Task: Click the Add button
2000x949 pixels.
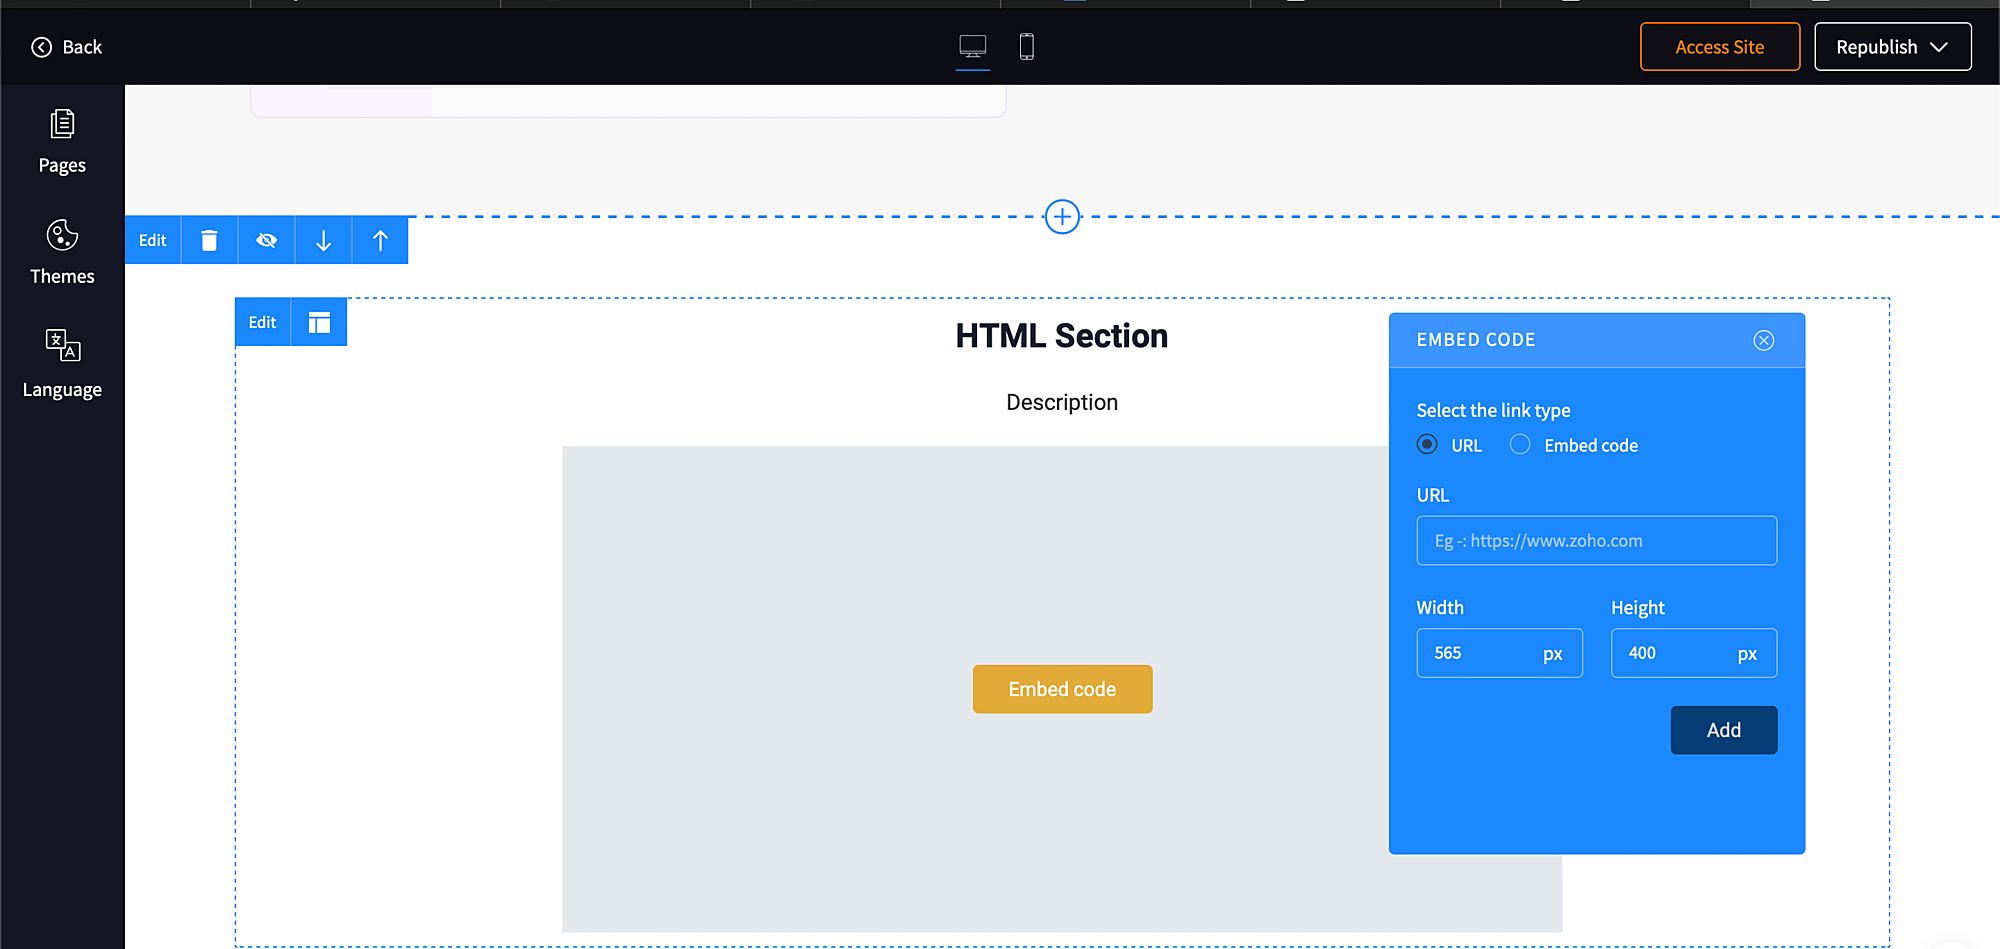Action: pyautogui.click(x=1723, y=730)
